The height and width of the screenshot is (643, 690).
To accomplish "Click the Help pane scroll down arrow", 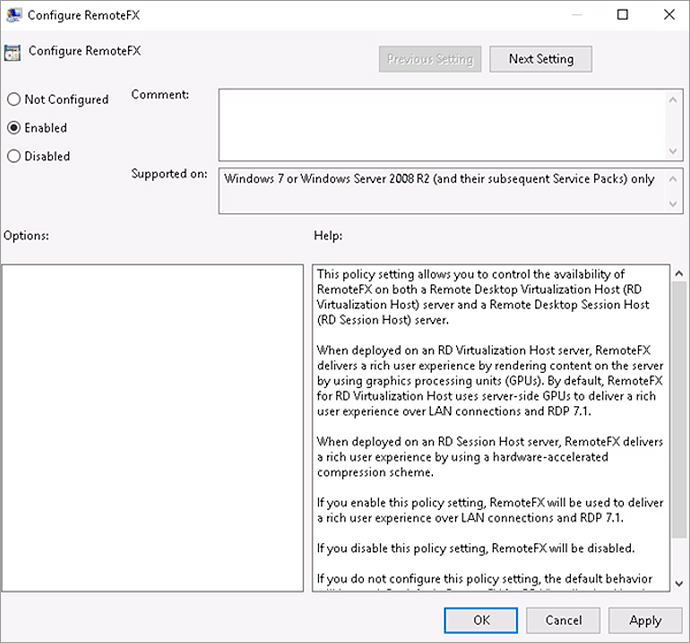I will pos(679,584).
